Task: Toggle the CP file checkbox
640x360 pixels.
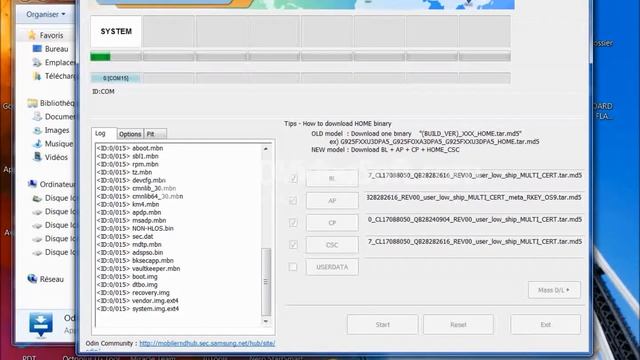Action: [293, 222]
